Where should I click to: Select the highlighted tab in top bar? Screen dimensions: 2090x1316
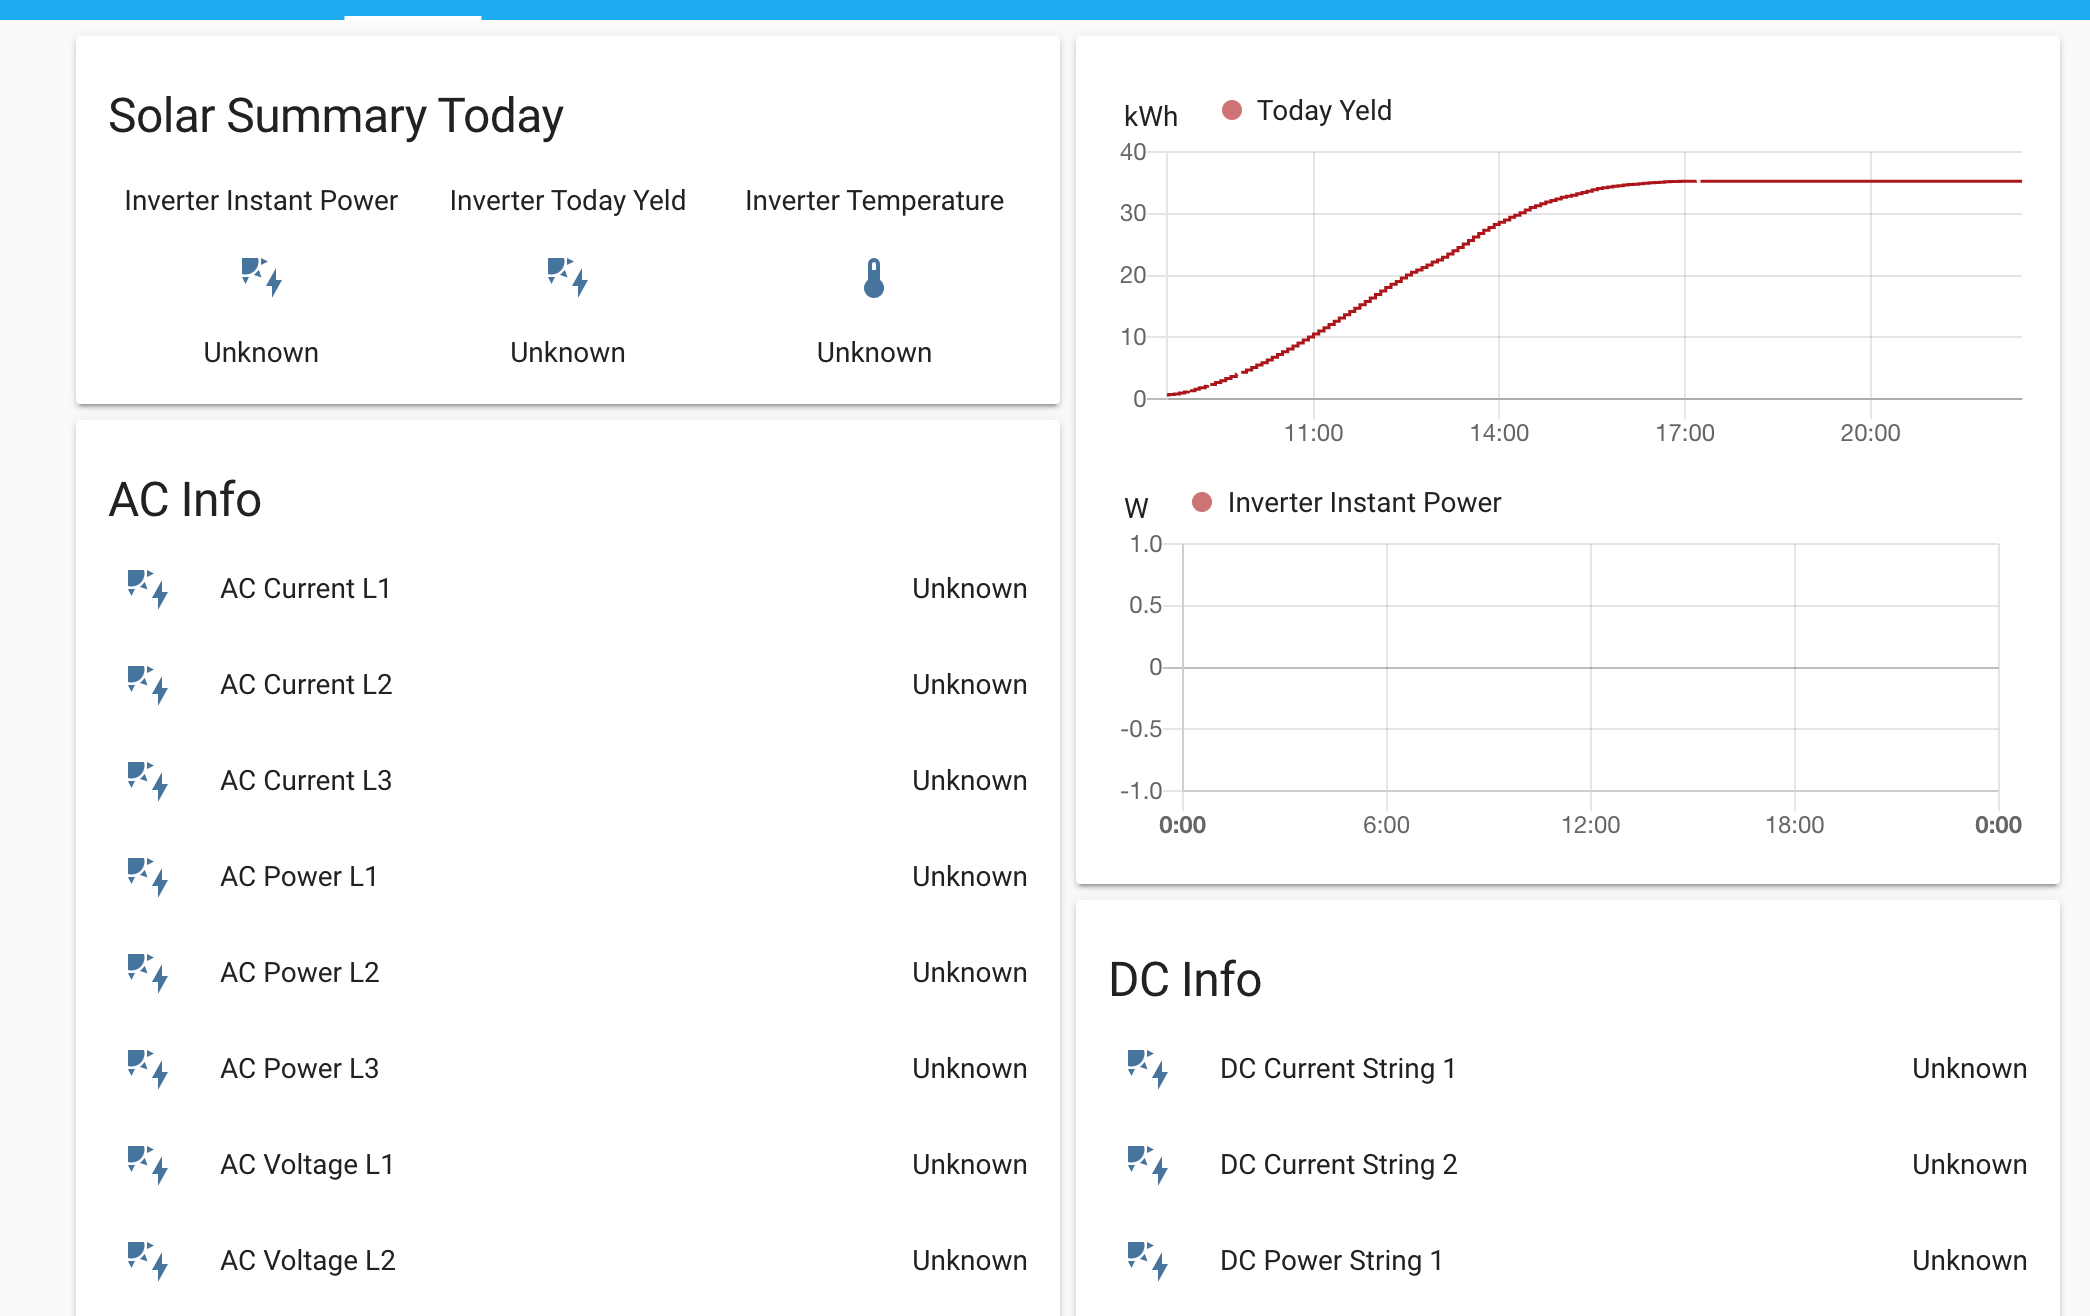[413, 10]
